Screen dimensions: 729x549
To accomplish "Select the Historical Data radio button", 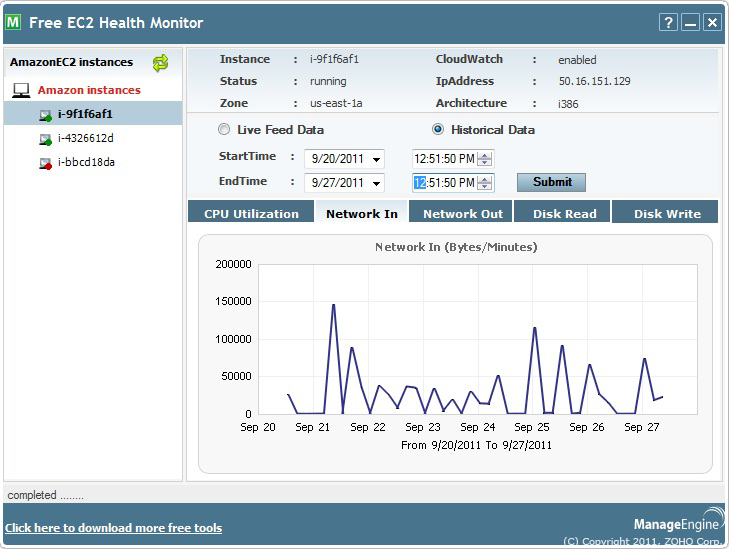I will 438,129.
